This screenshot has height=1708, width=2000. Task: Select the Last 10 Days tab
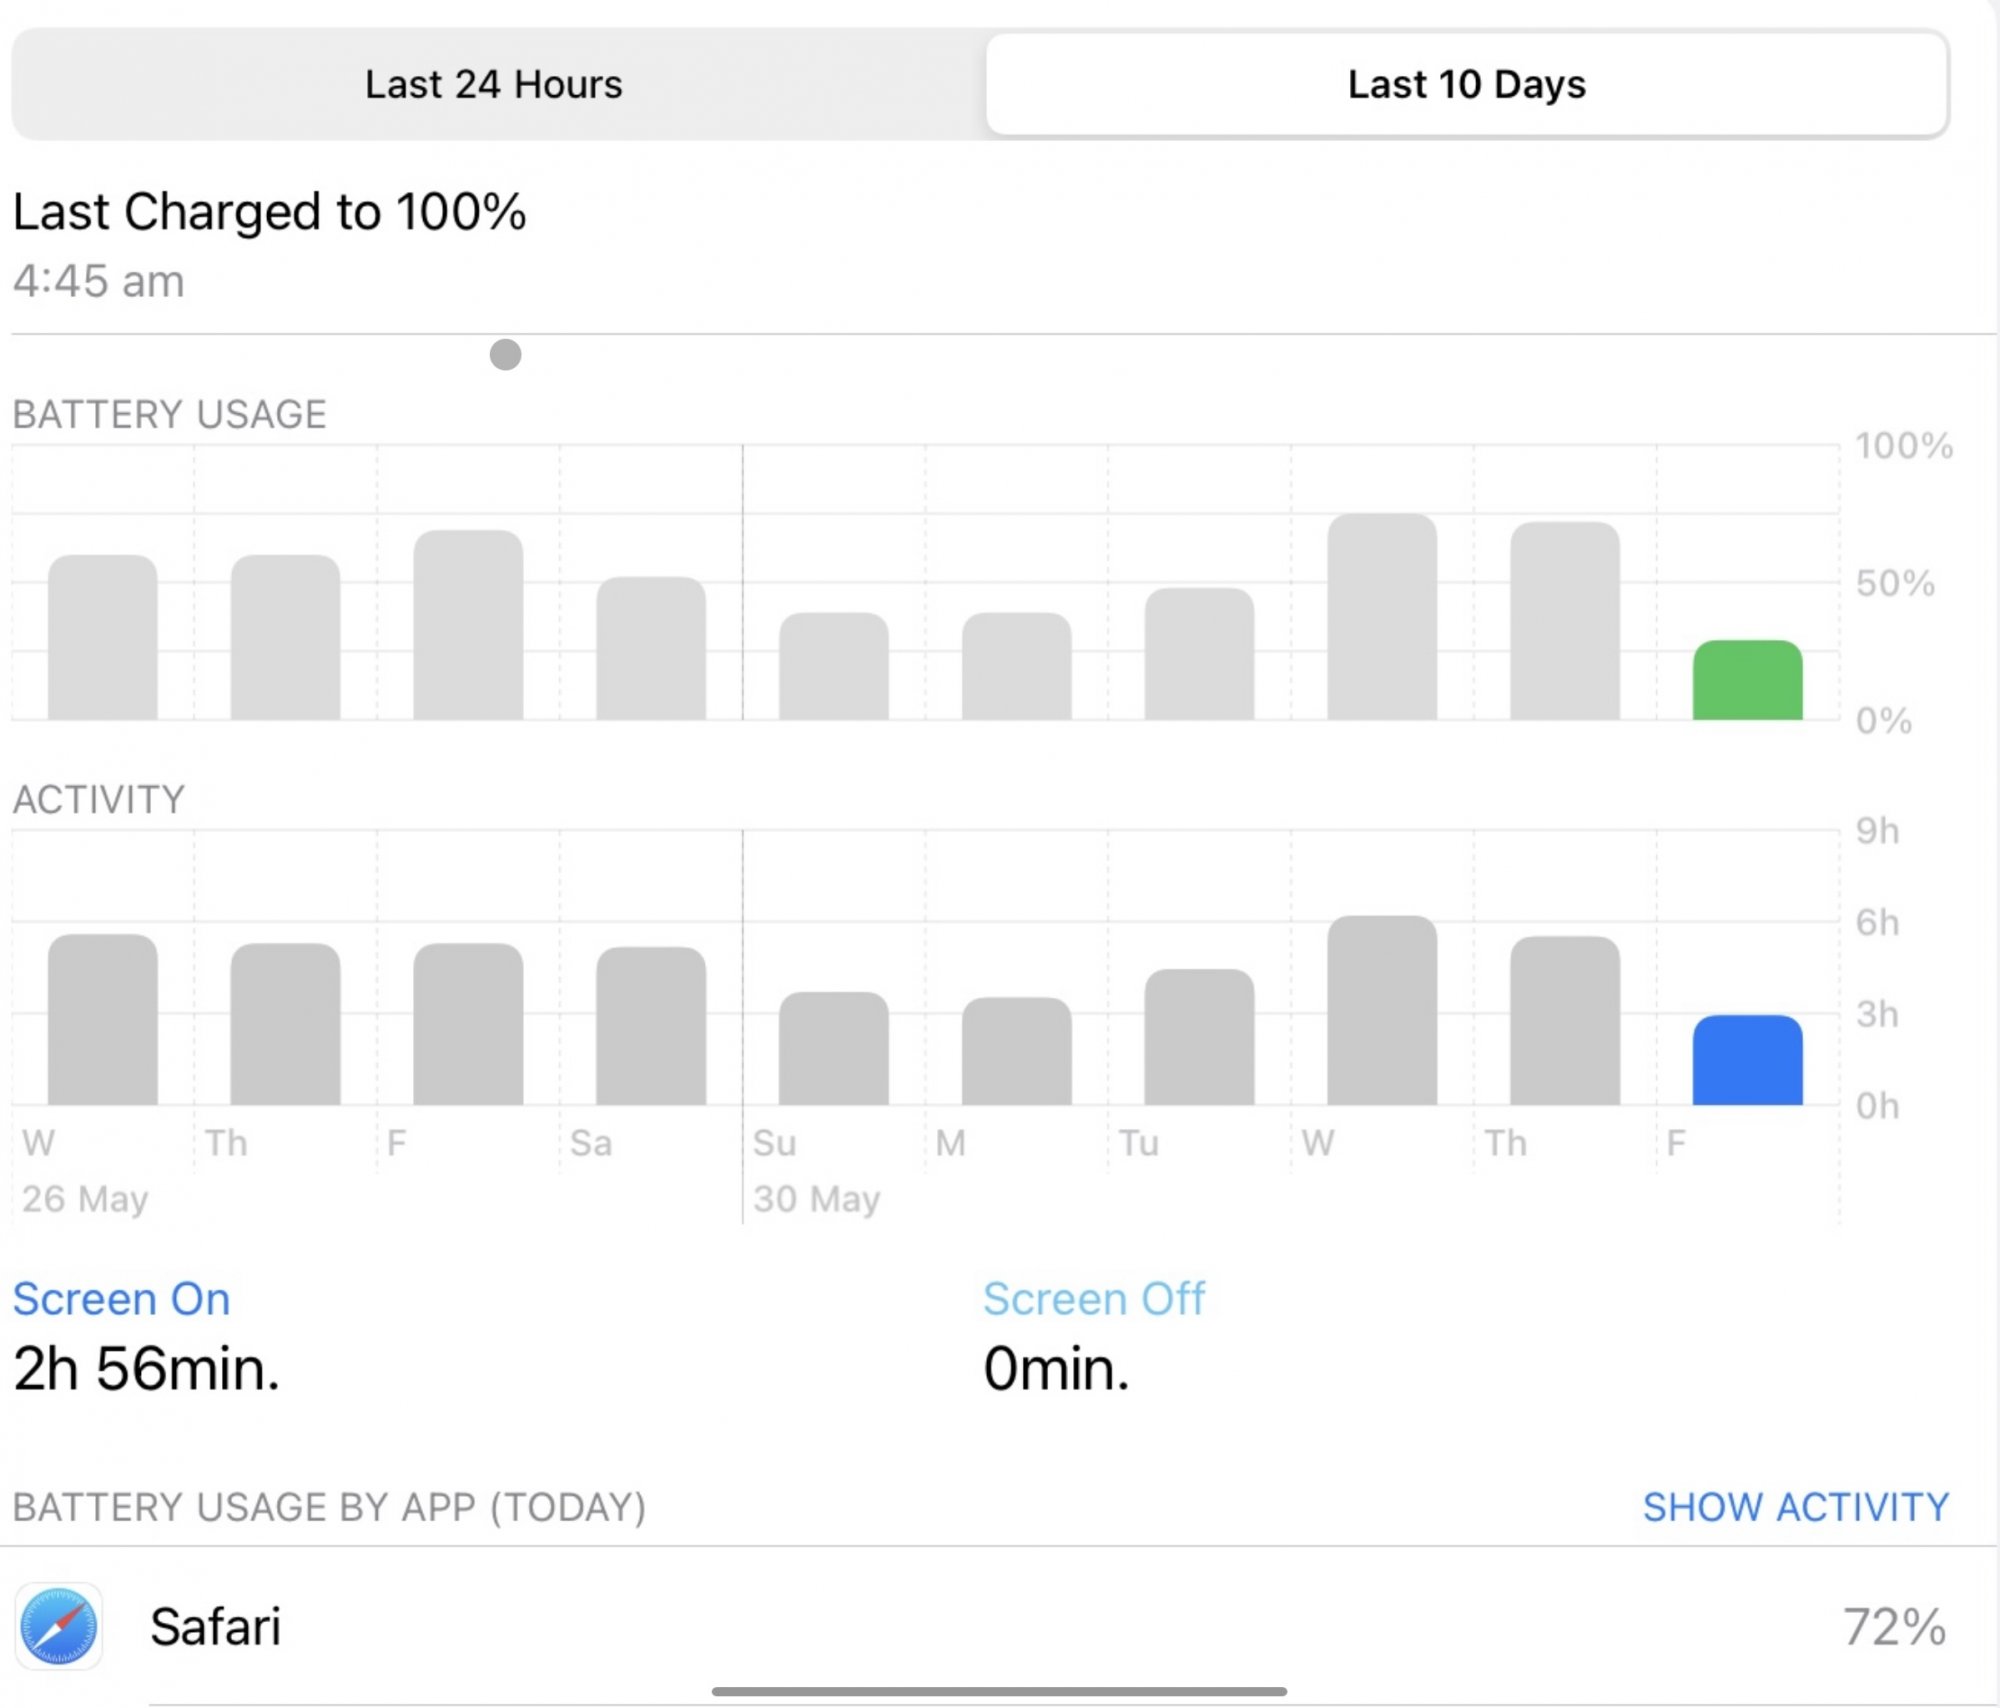click(x=1466, y=85)
